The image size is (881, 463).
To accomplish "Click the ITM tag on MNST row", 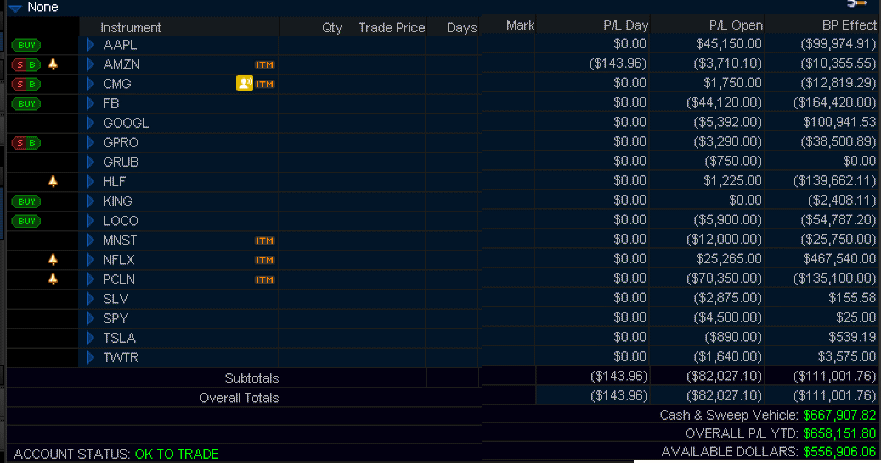I will [265, 241].
